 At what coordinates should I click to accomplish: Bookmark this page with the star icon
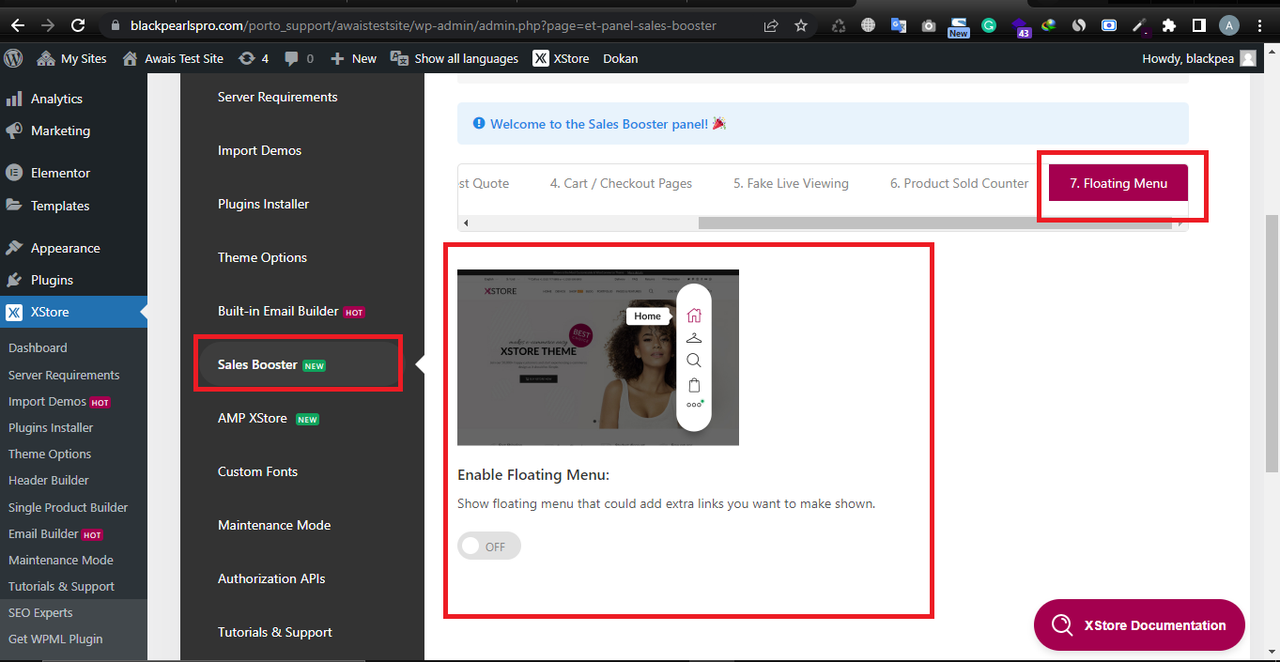coord(801,26)
